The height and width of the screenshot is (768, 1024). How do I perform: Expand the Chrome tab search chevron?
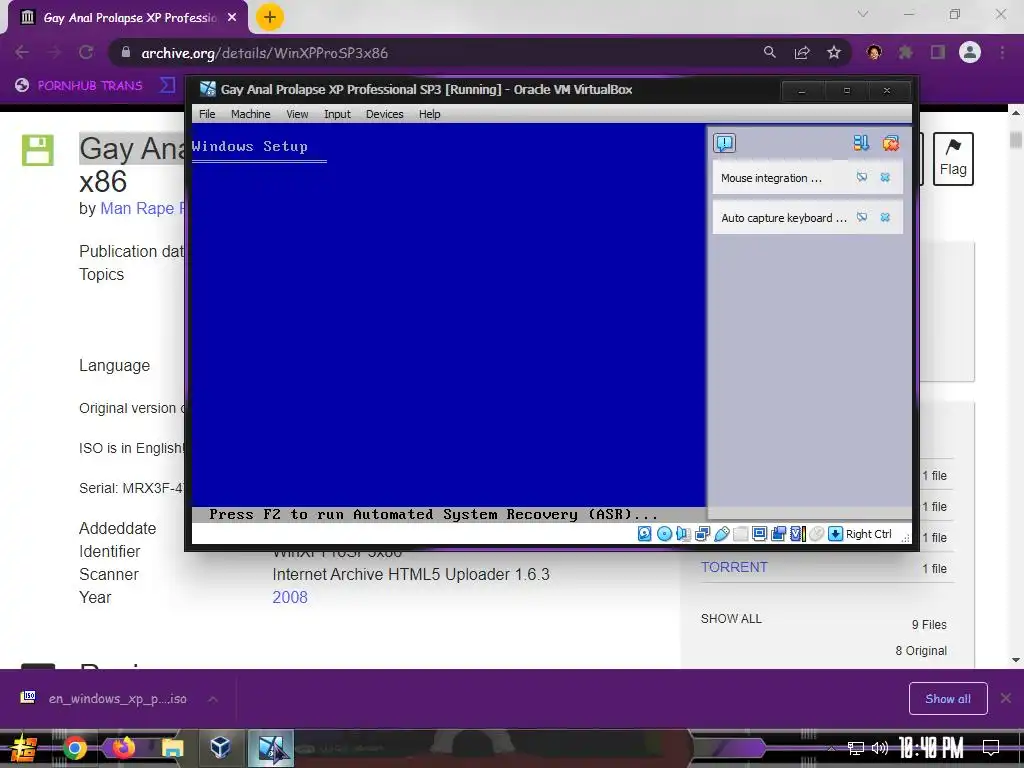[863, 14]
